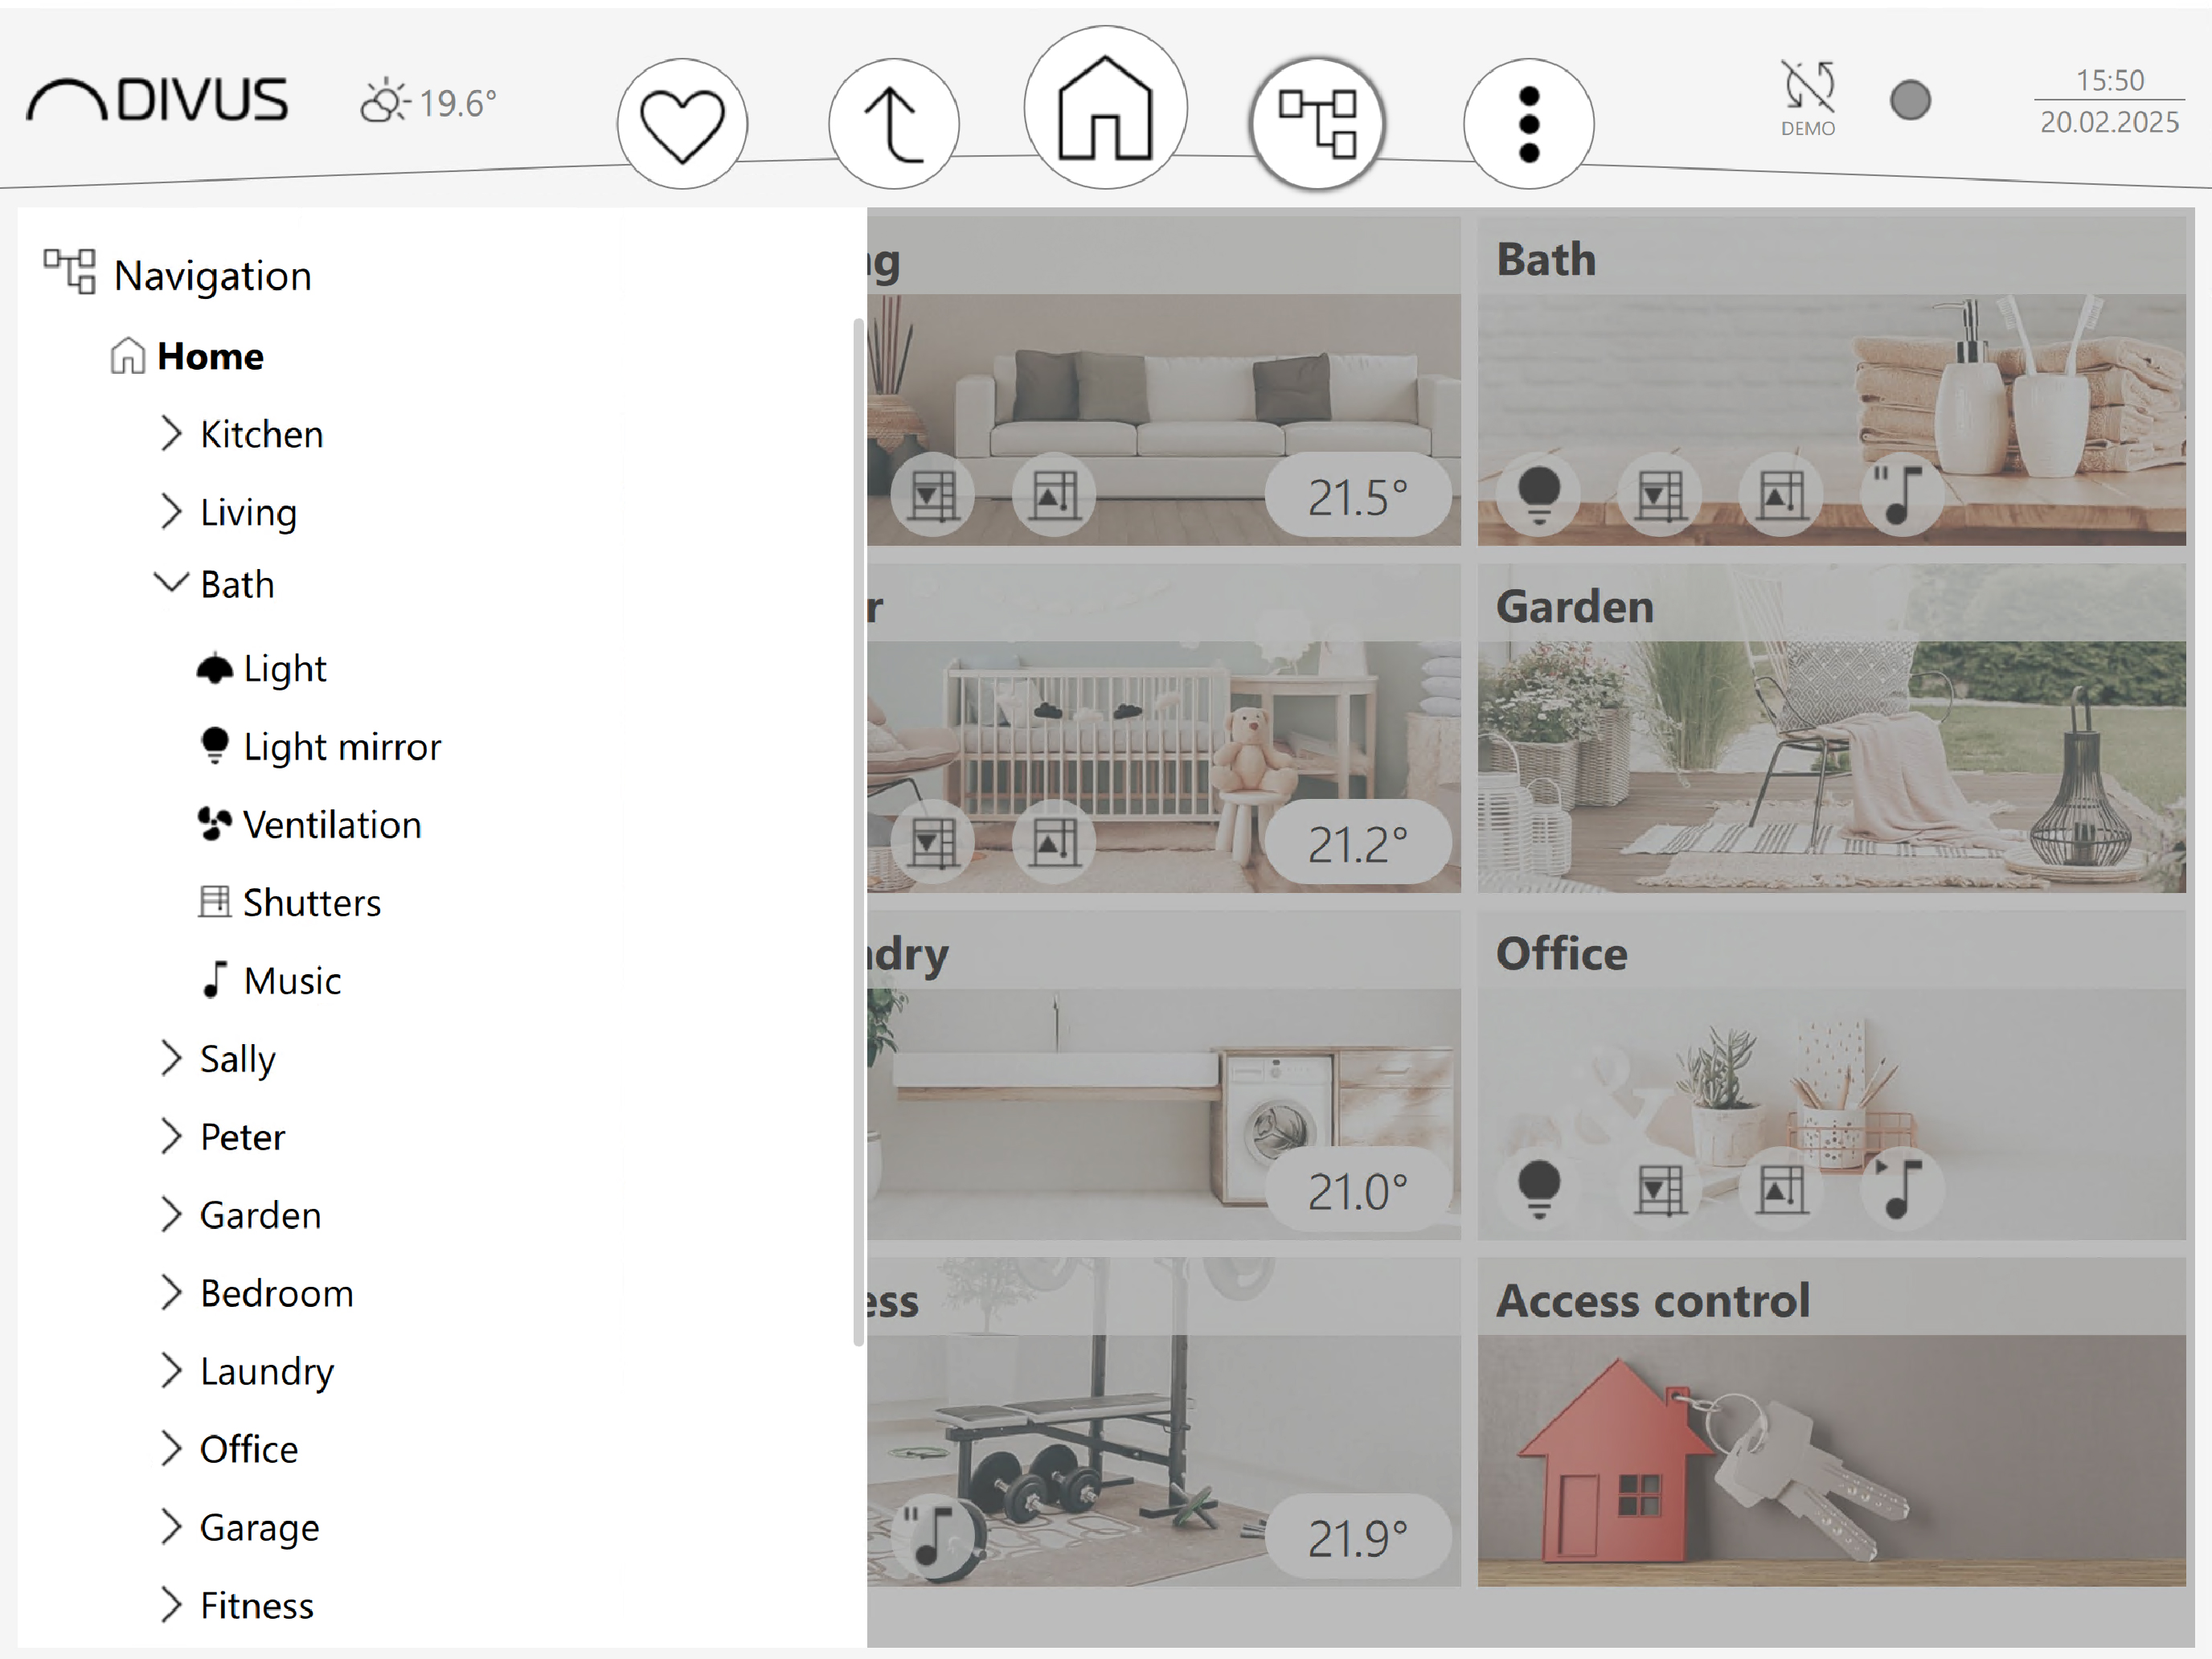2212x1659 pixels.
Task: Open the weather 19.6° widget
Action: point(428,102)
